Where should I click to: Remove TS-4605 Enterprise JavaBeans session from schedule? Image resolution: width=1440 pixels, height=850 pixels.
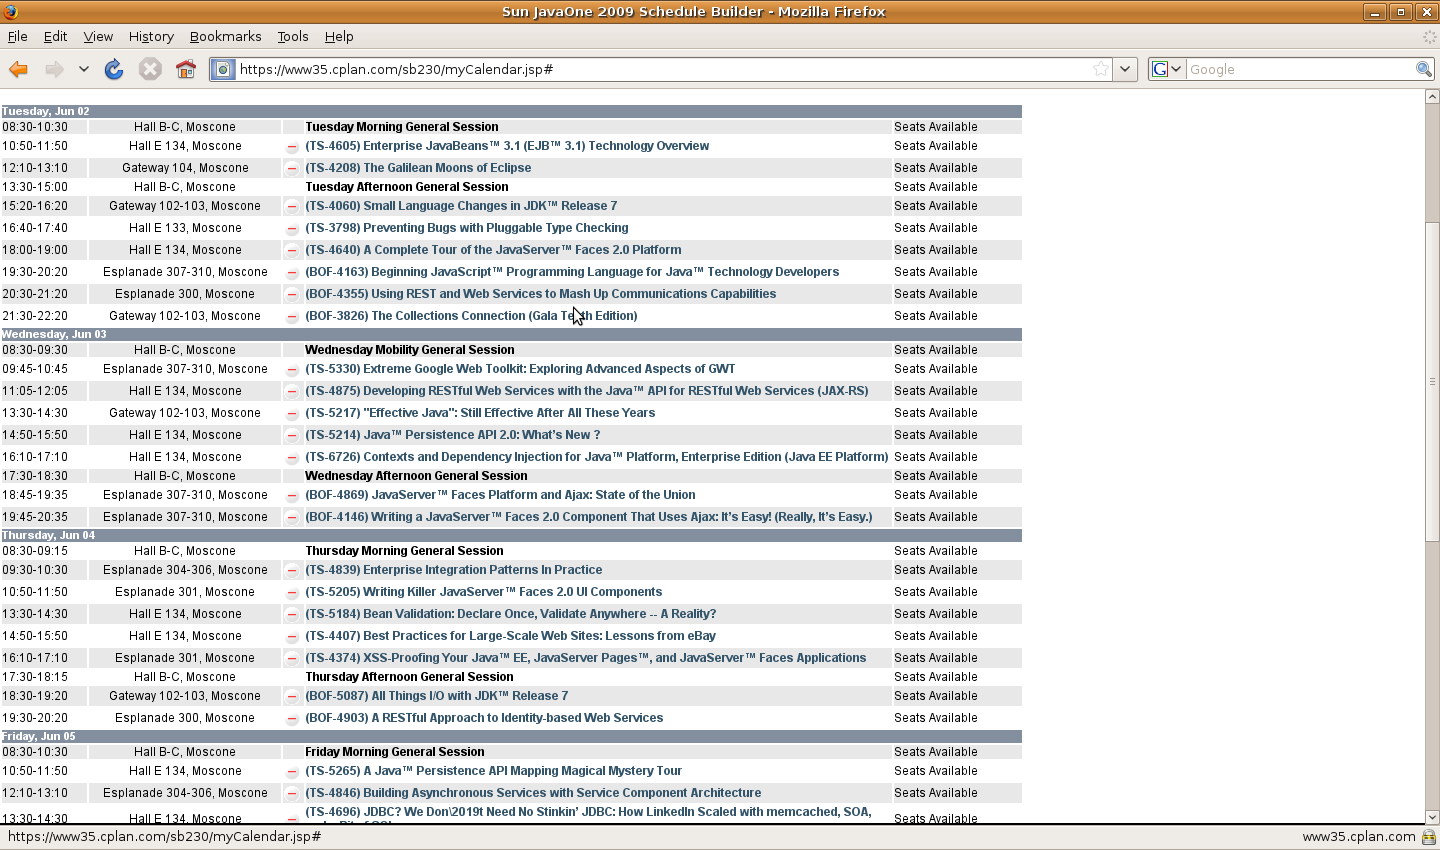click(x=292, y=147)
